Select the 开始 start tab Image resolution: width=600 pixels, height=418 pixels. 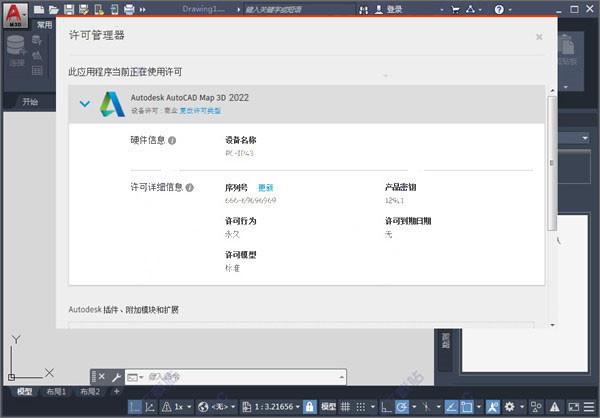pyautogui.click(x=31, y=102)
